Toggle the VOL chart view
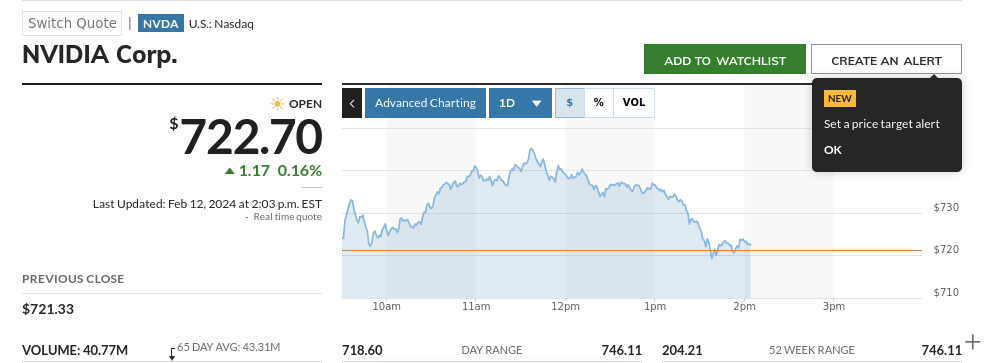This screenshot has width=990, height=363. [x=634, y=102]
